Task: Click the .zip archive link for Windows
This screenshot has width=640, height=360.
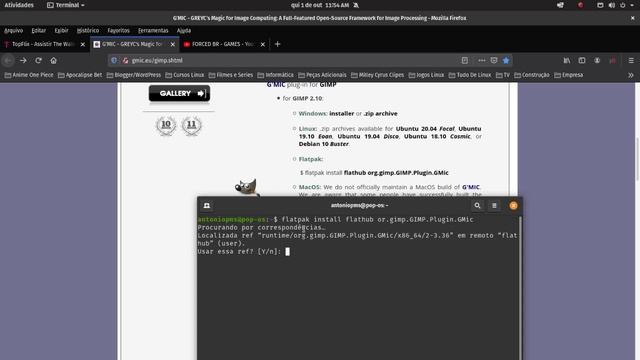Action: [380, 113]
